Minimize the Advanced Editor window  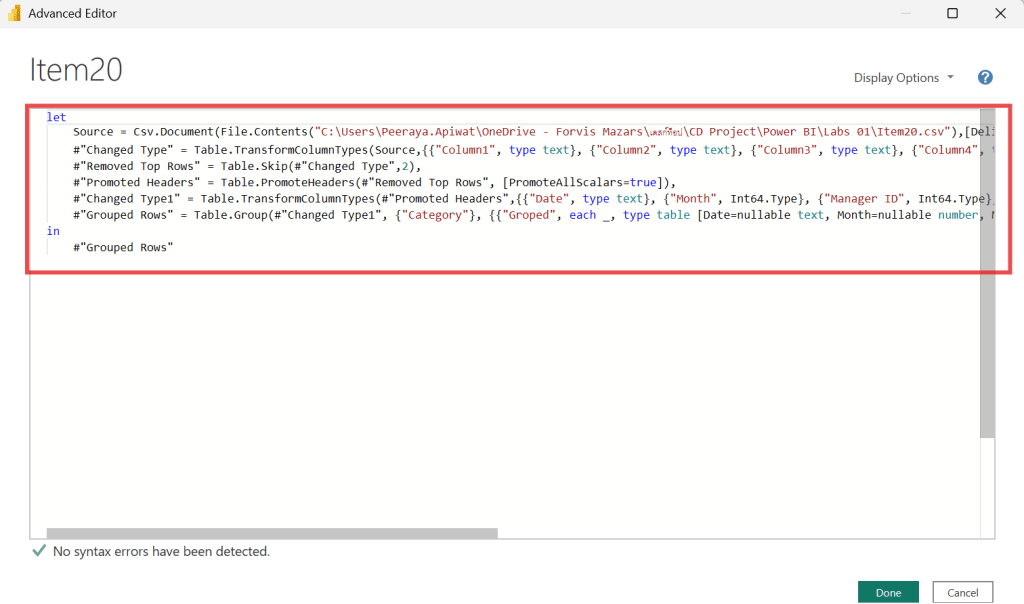pyautogui.click(x=904, y=14)
